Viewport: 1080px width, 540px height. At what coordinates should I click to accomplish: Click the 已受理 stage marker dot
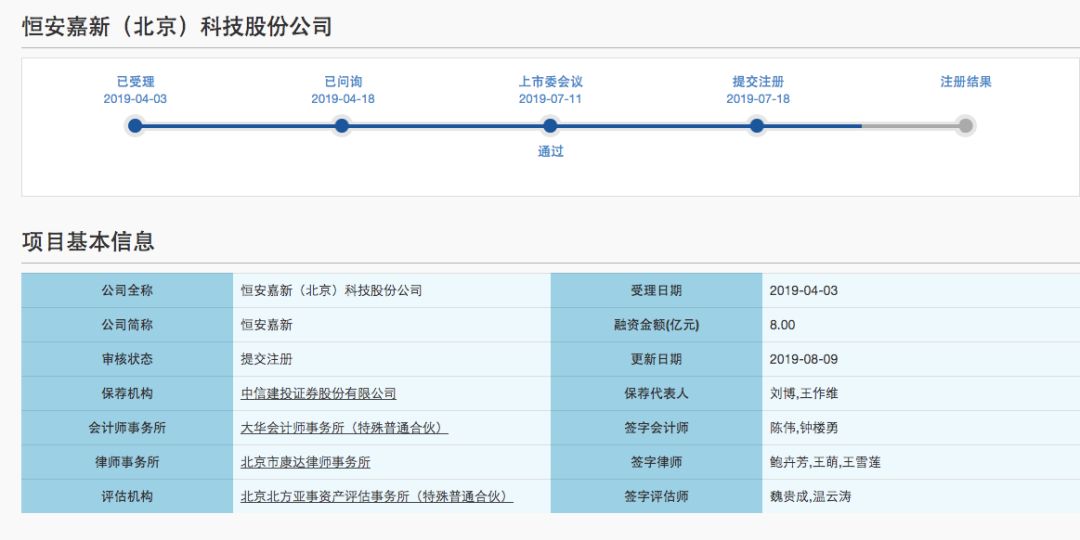(135, 125)
